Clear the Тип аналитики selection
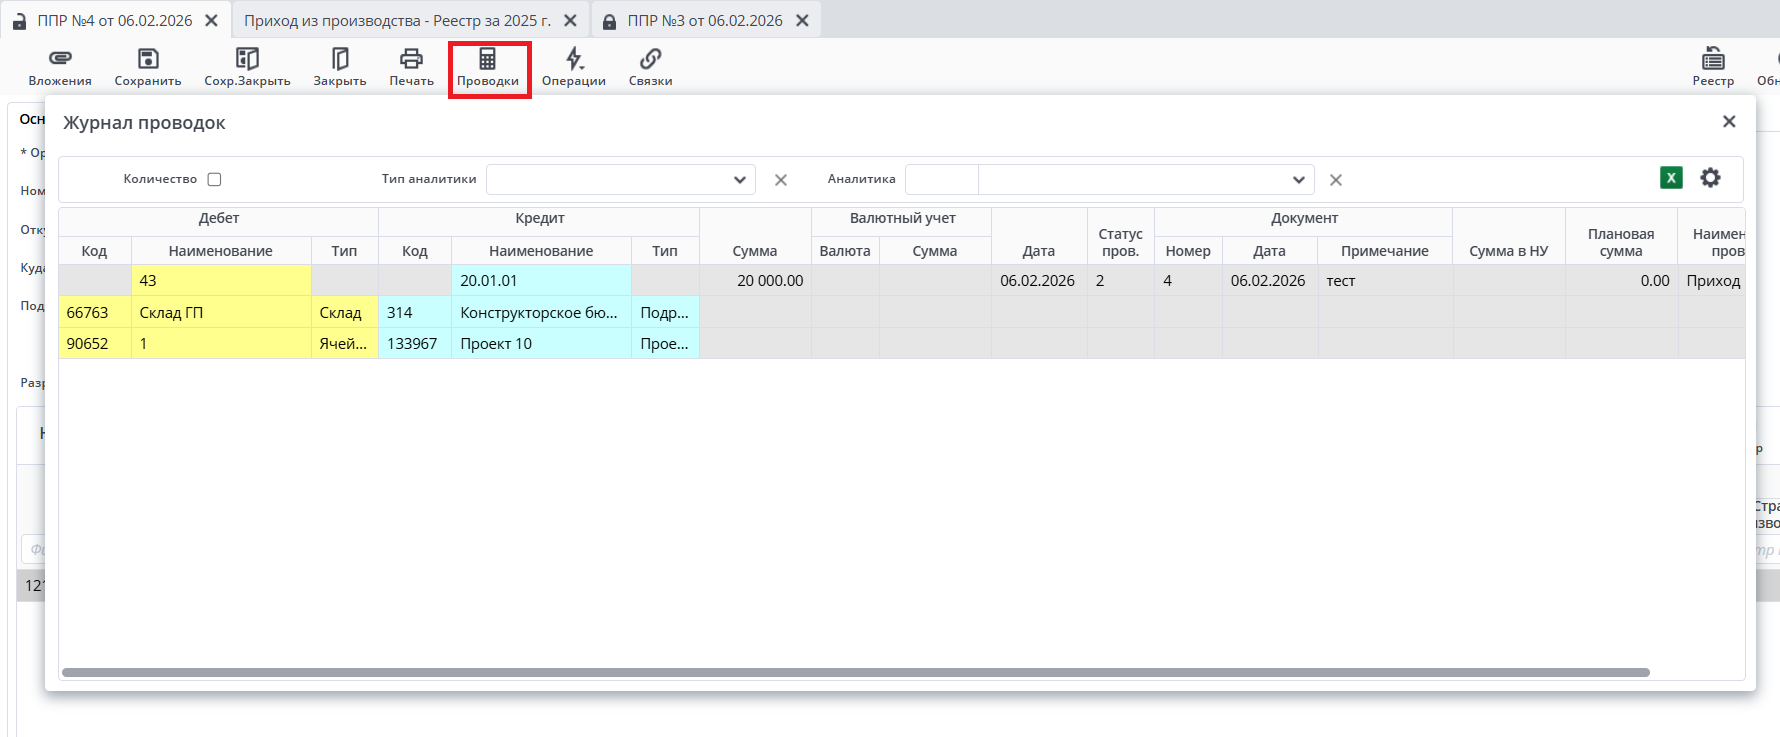 coord(781,180)
